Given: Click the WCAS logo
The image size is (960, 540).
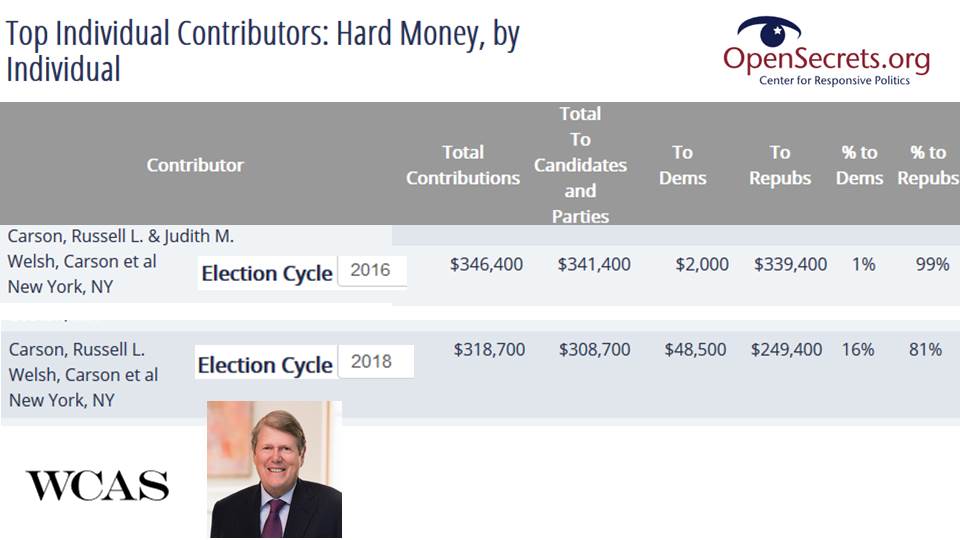Looking at the screenshot, I should click(97, 486).
